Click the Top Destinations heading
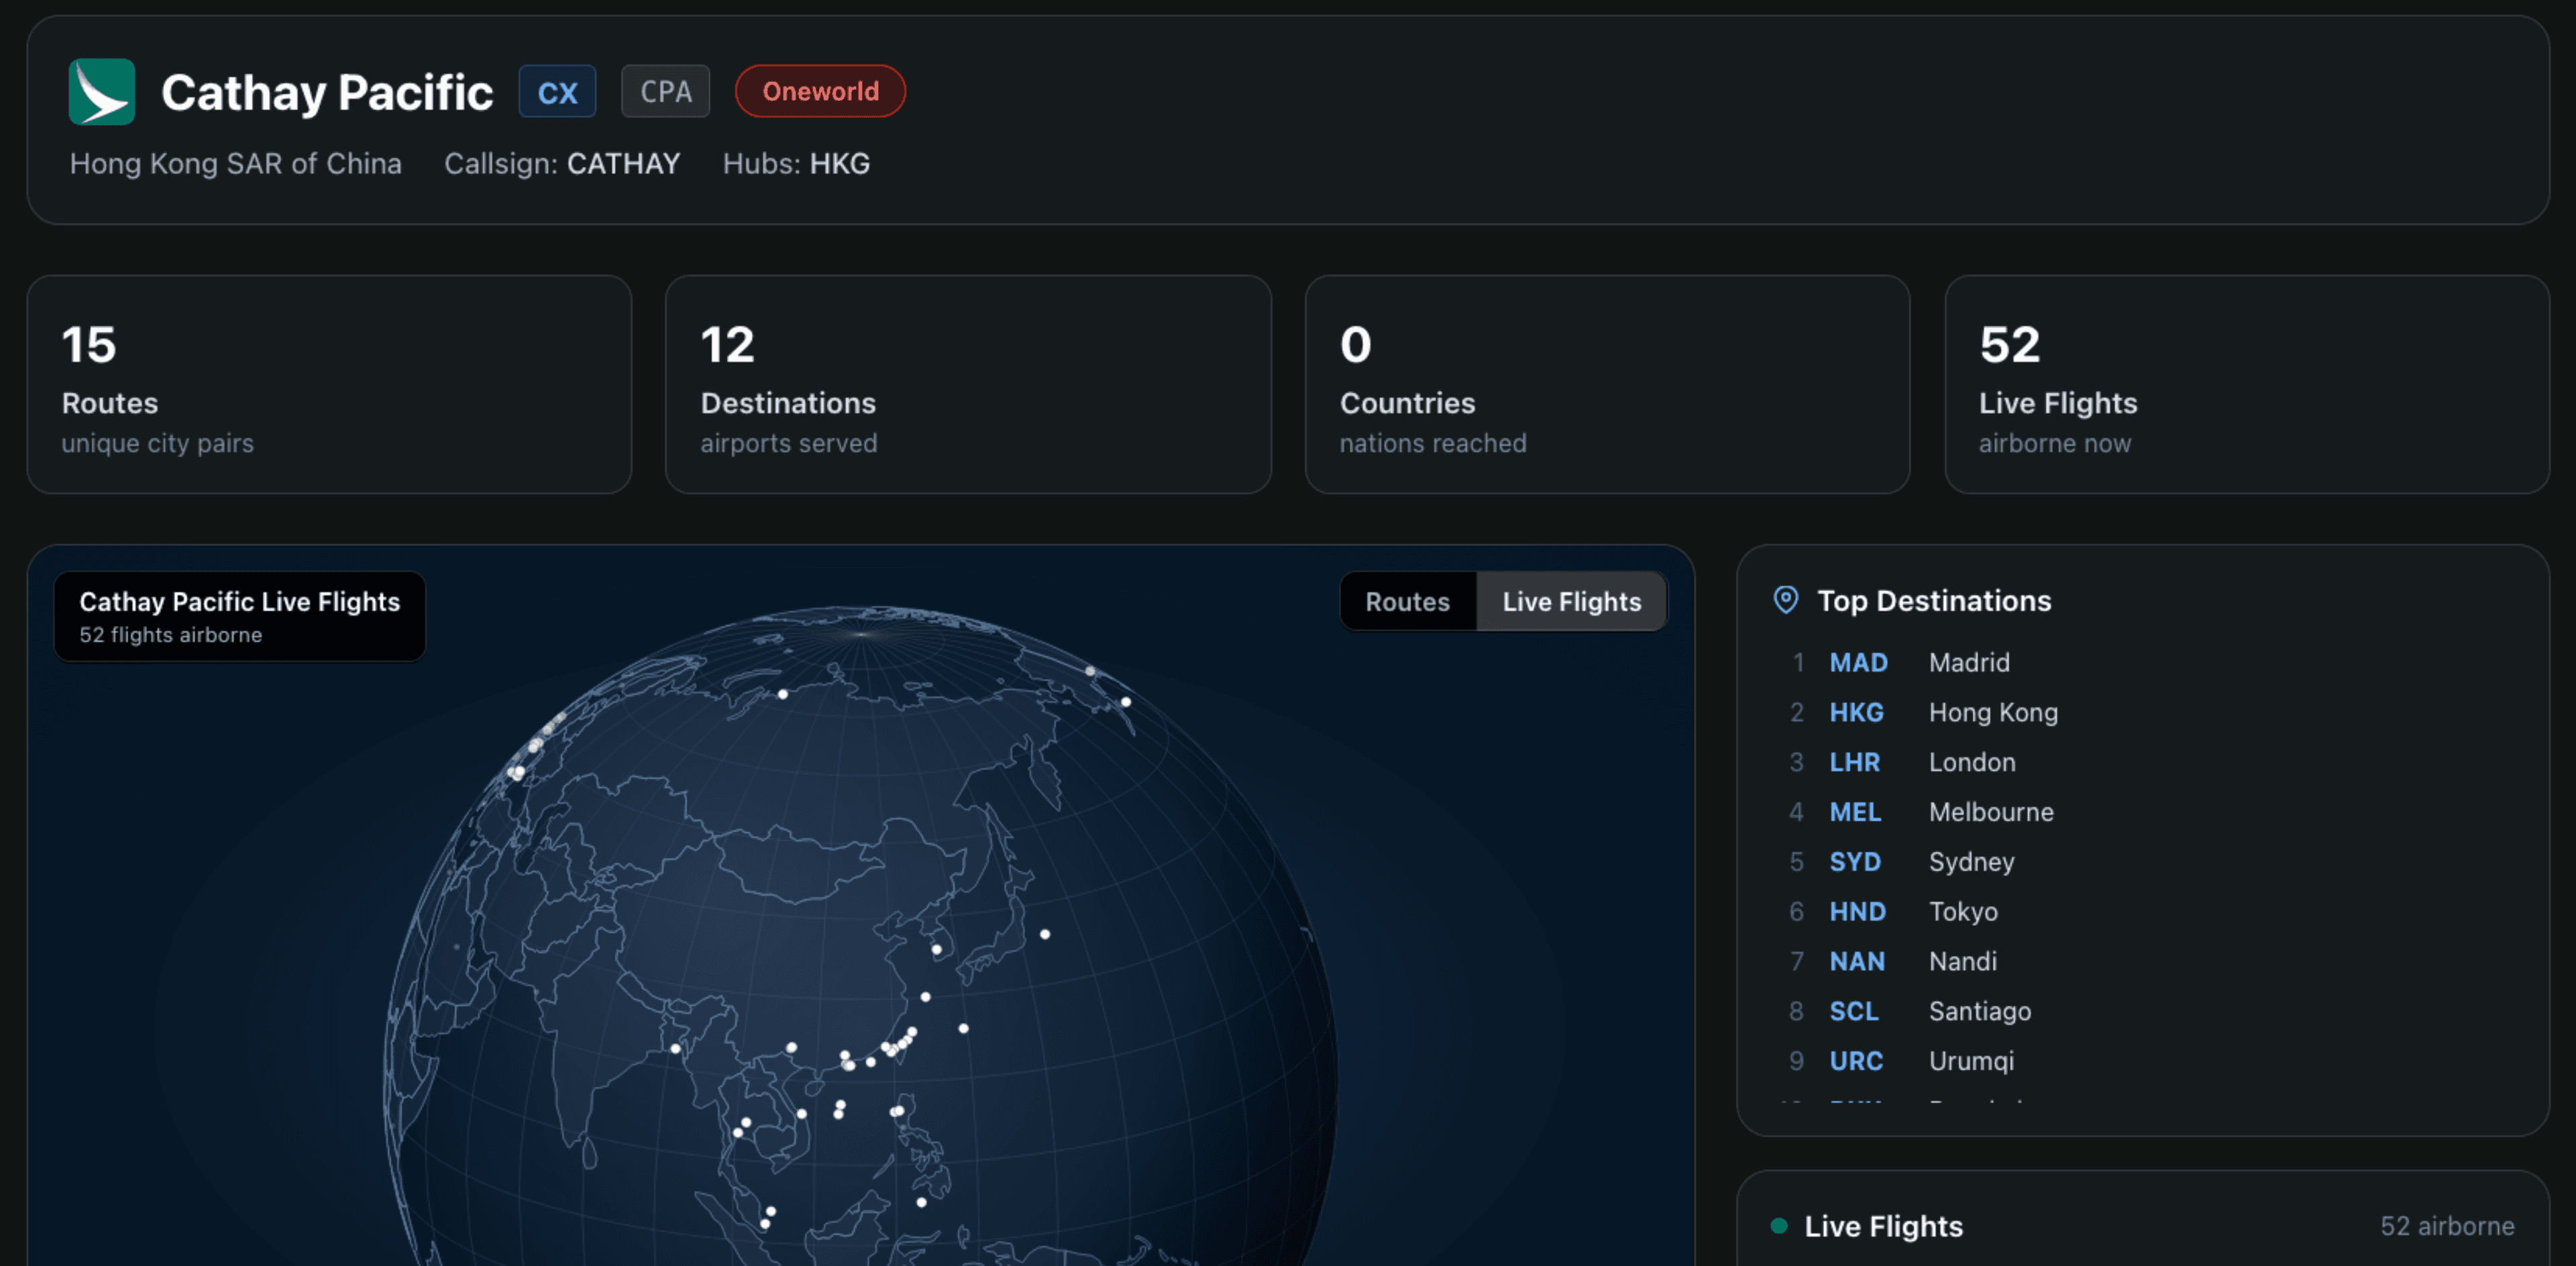Screen dimensions: 2576x1266 (x=1934, y=601)
